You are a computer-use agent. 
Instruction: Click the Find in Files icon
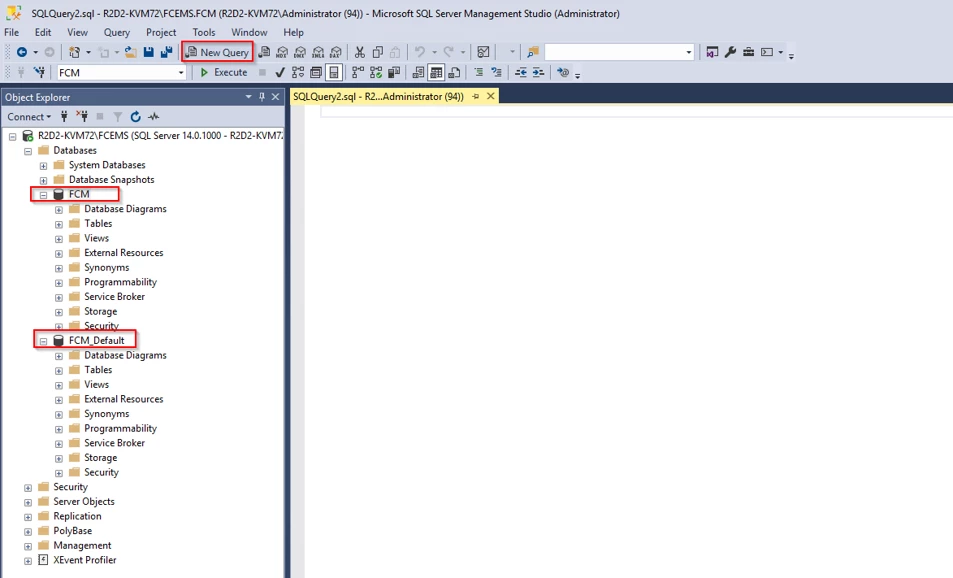click(x=533, y=52)
